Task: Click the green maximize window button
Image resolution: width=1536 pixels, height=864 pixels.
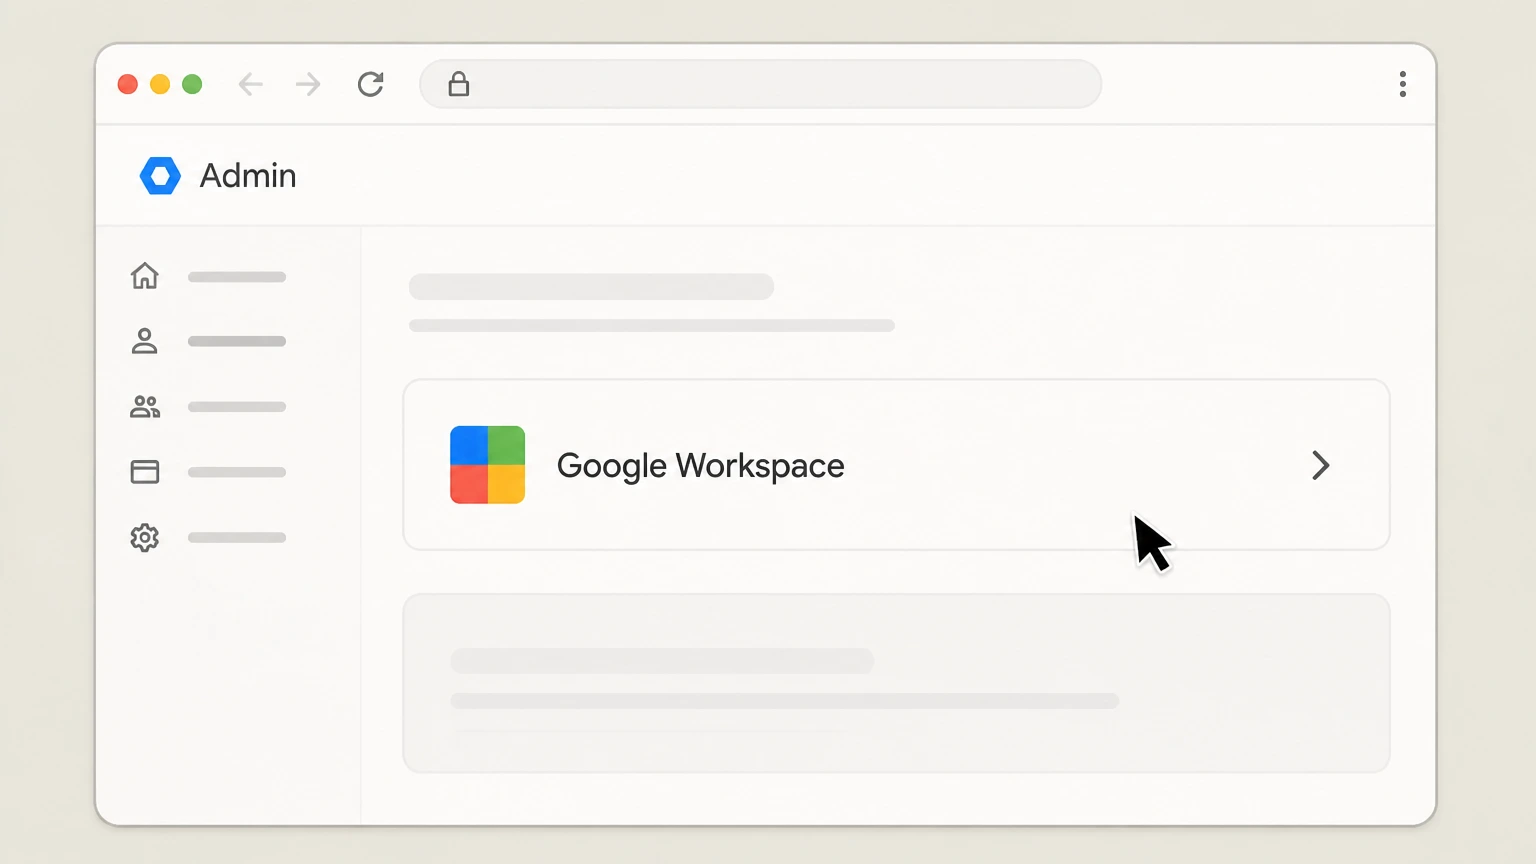Action: 192,84
